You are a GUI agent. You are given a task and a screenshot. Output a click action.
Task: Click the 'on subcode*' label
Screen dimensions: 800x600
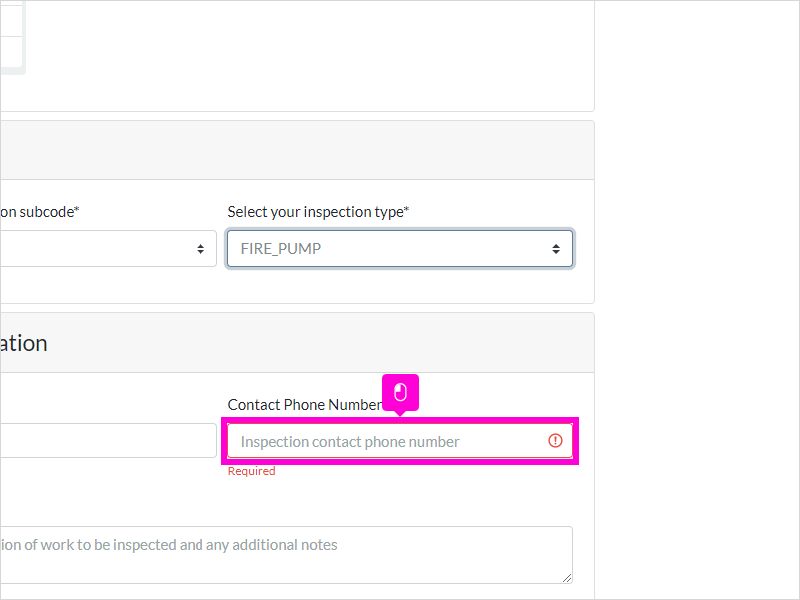pyautogui.click(x=40, y=212)
